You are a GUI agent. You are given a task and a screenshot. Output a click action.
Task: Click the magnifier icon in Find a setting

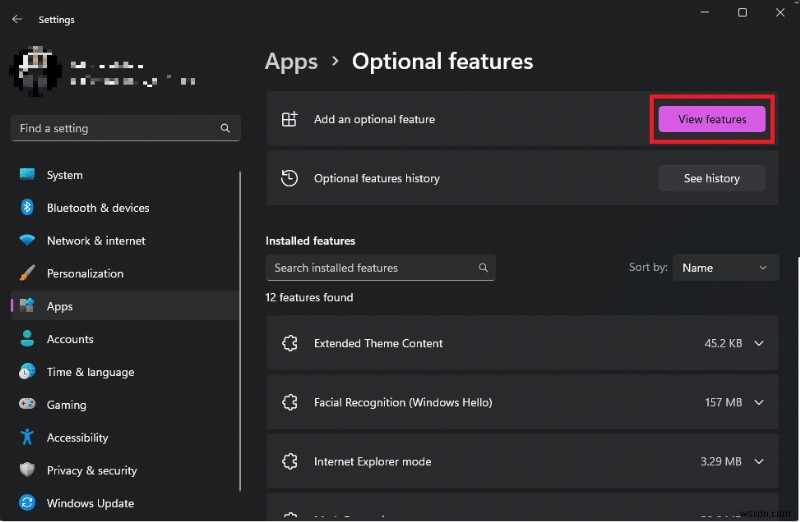[x=225, y=128]
